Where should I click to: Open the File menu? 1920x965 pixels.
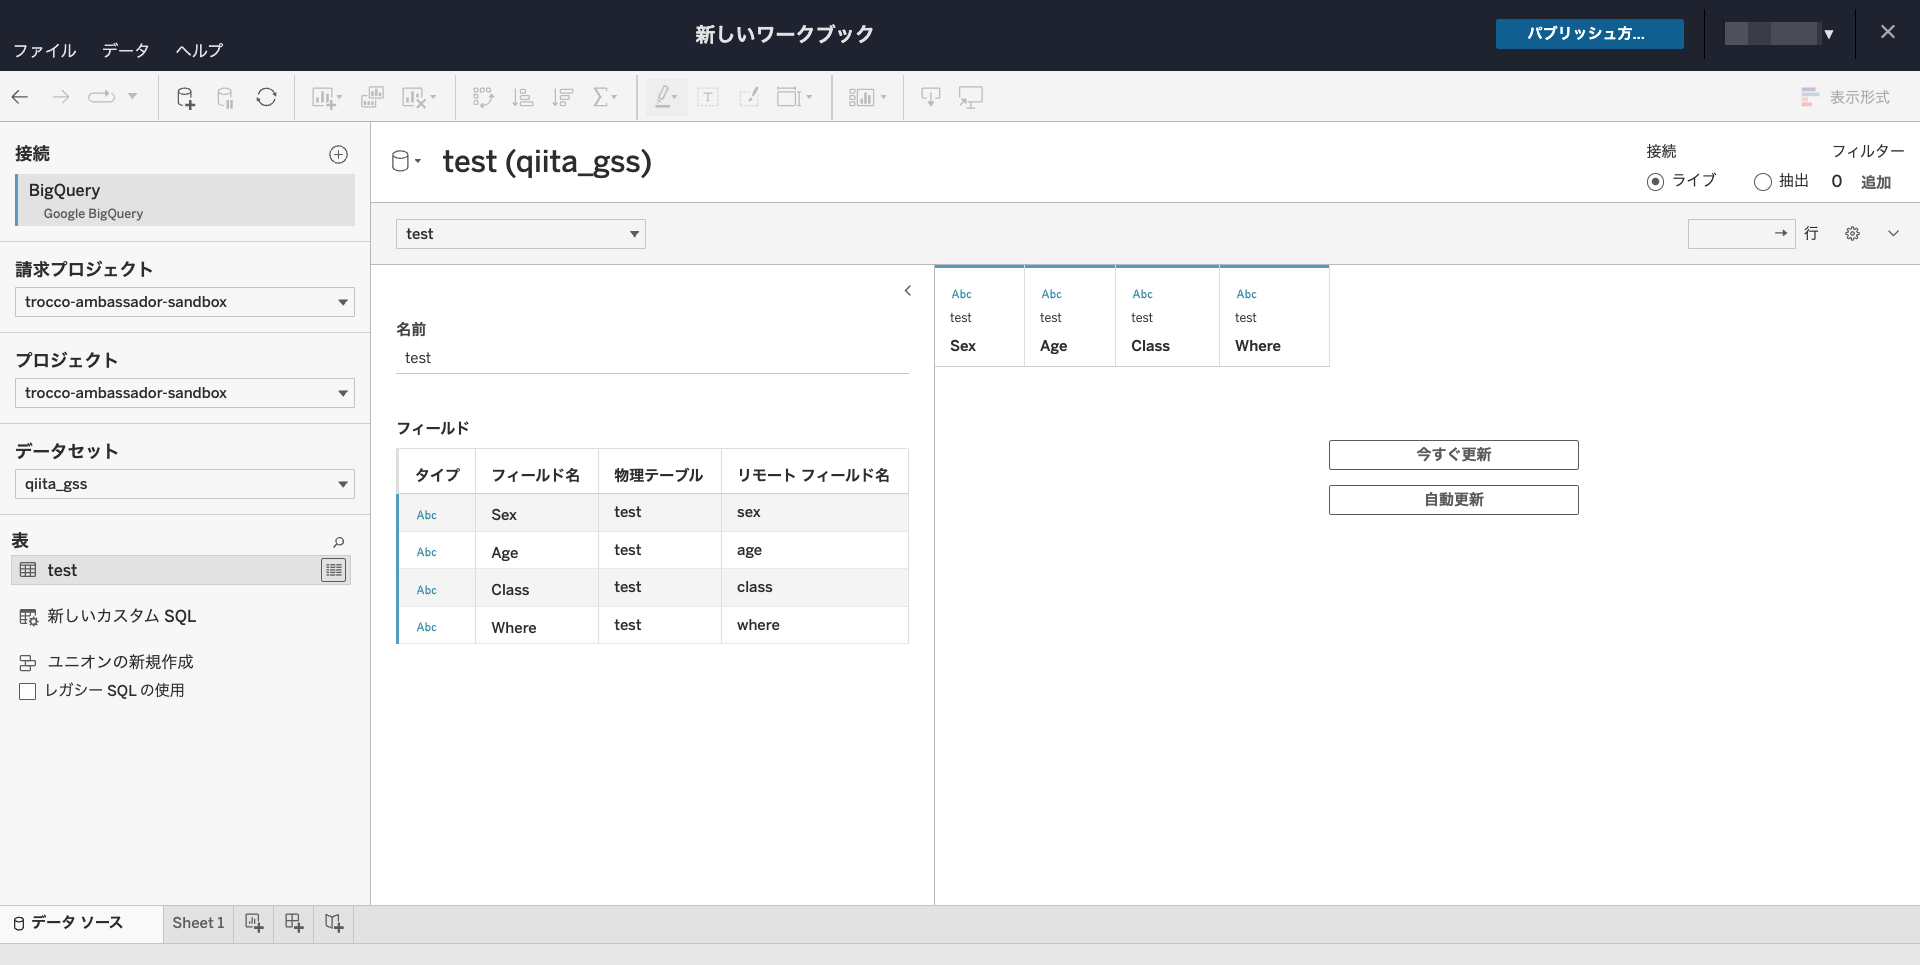tap(44, 50)
